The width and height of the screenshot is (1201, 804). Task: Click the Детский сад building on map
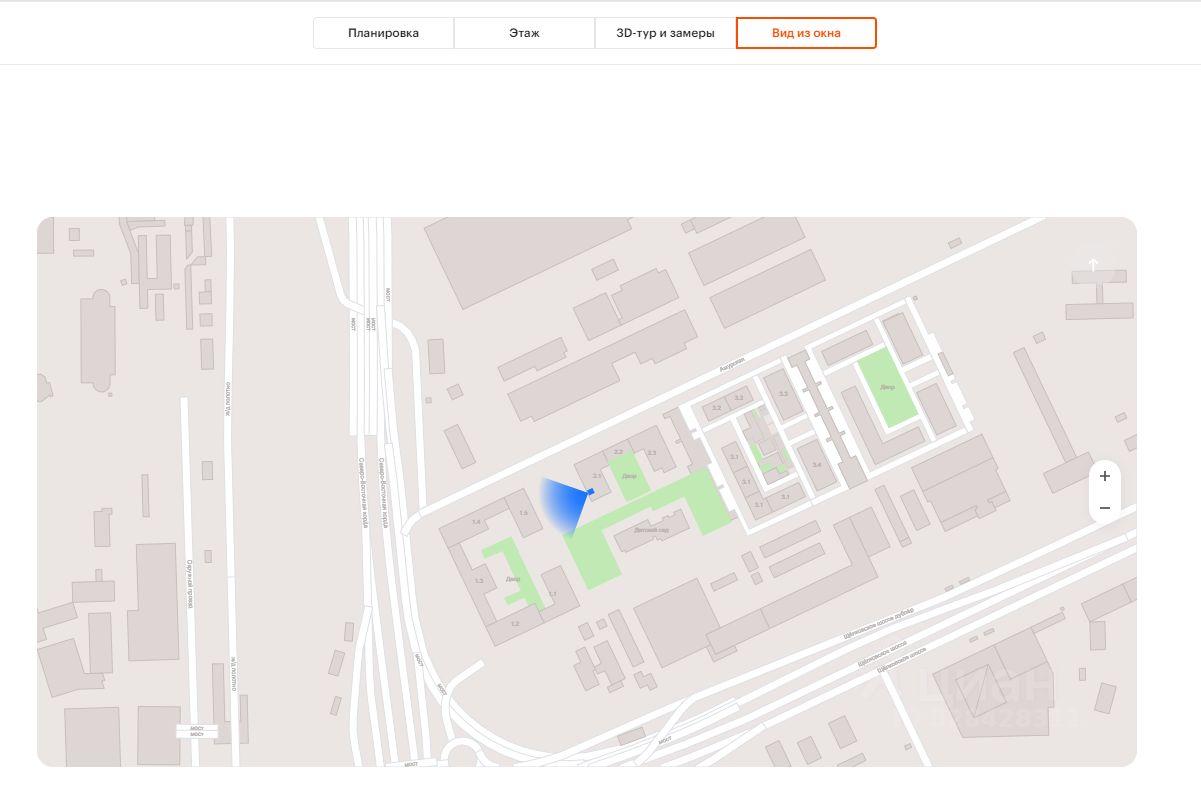coord(651,530)
